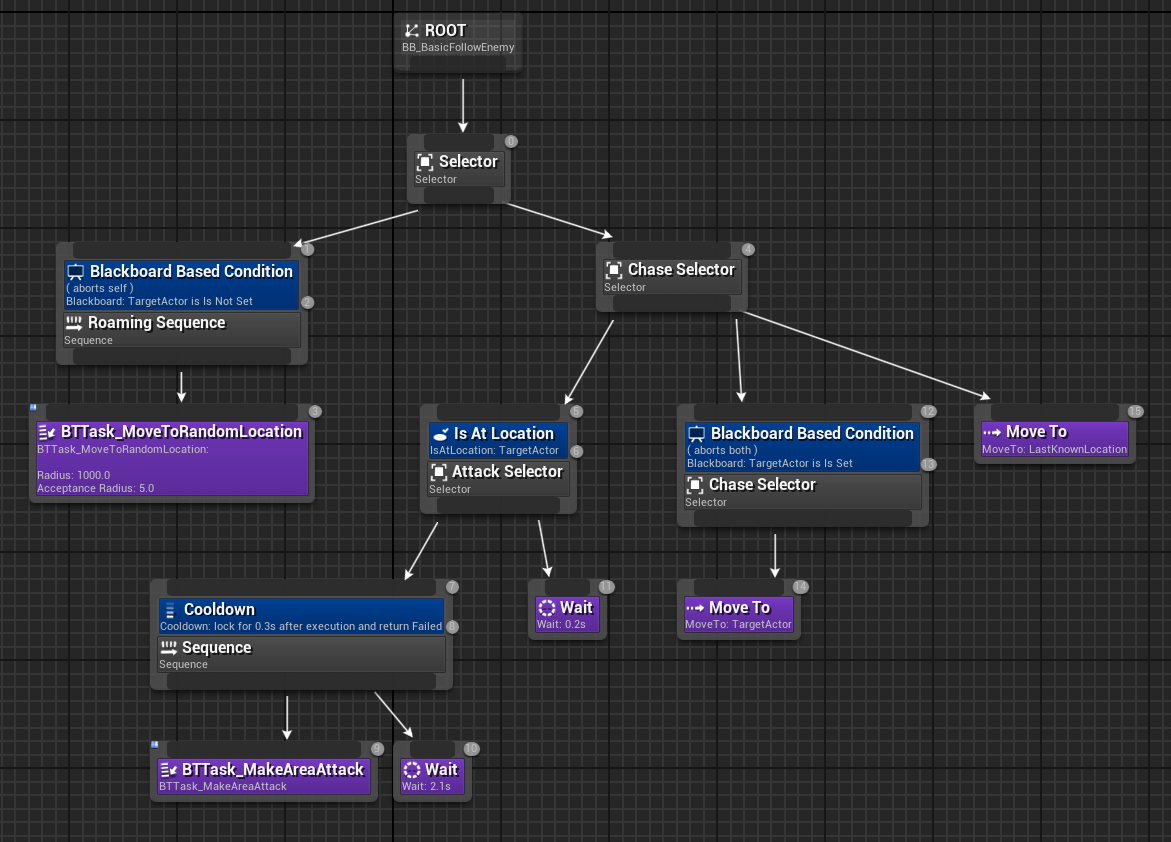Click execution index badge 12 on Chase condition node
Screen dimensions: 1171x842
click(928, 412)
